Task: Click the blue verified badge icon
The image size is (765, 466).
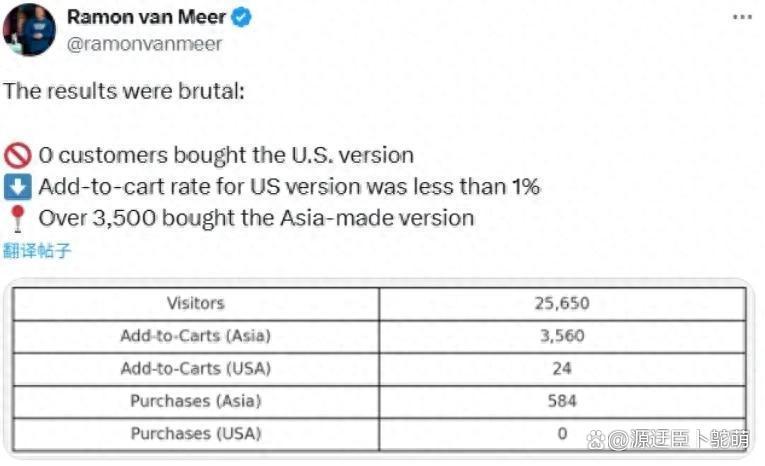Action: pyautogui.click(x=241, y=18)
